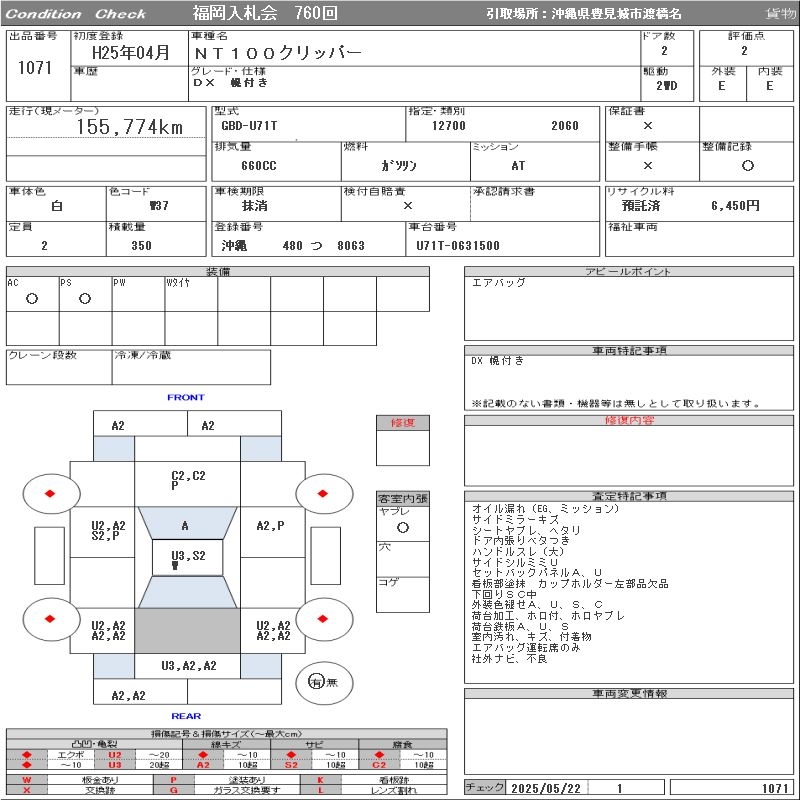Click the designation number 12700
This screenshot has width=800, height=800.
[448, 126]
